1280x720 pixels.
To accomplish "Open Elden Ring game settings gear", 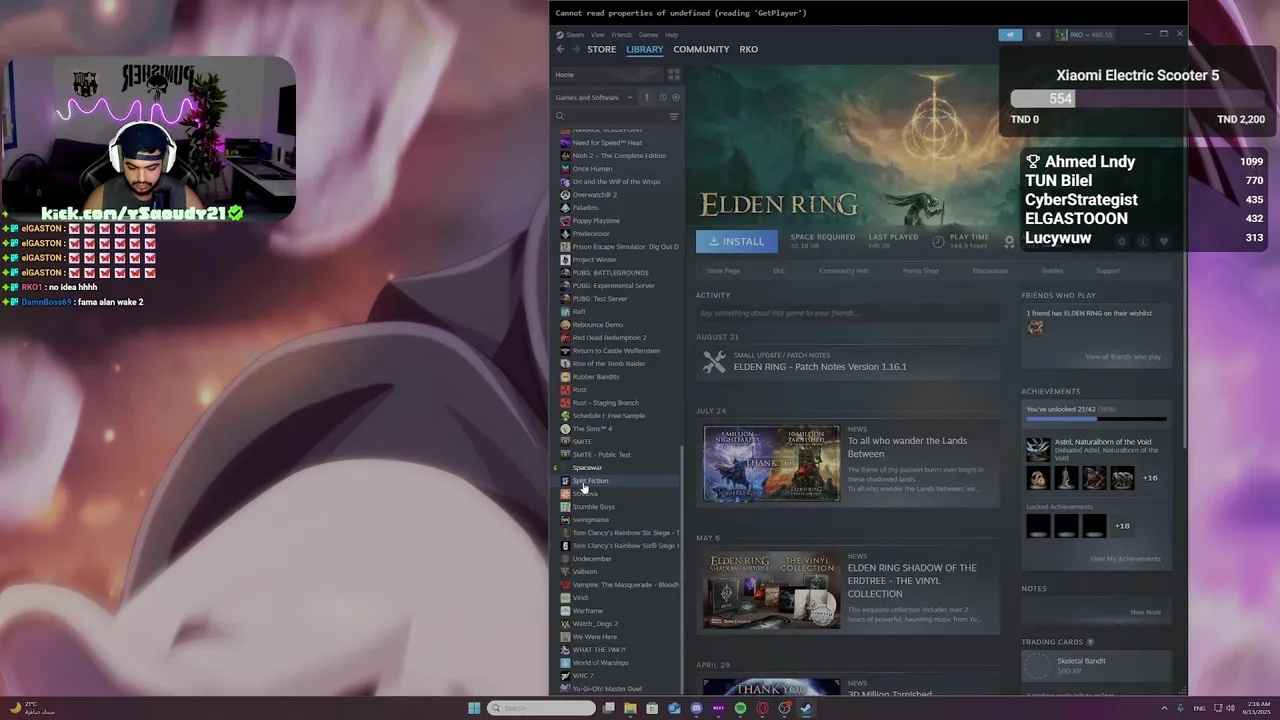I will point(1122,241).
